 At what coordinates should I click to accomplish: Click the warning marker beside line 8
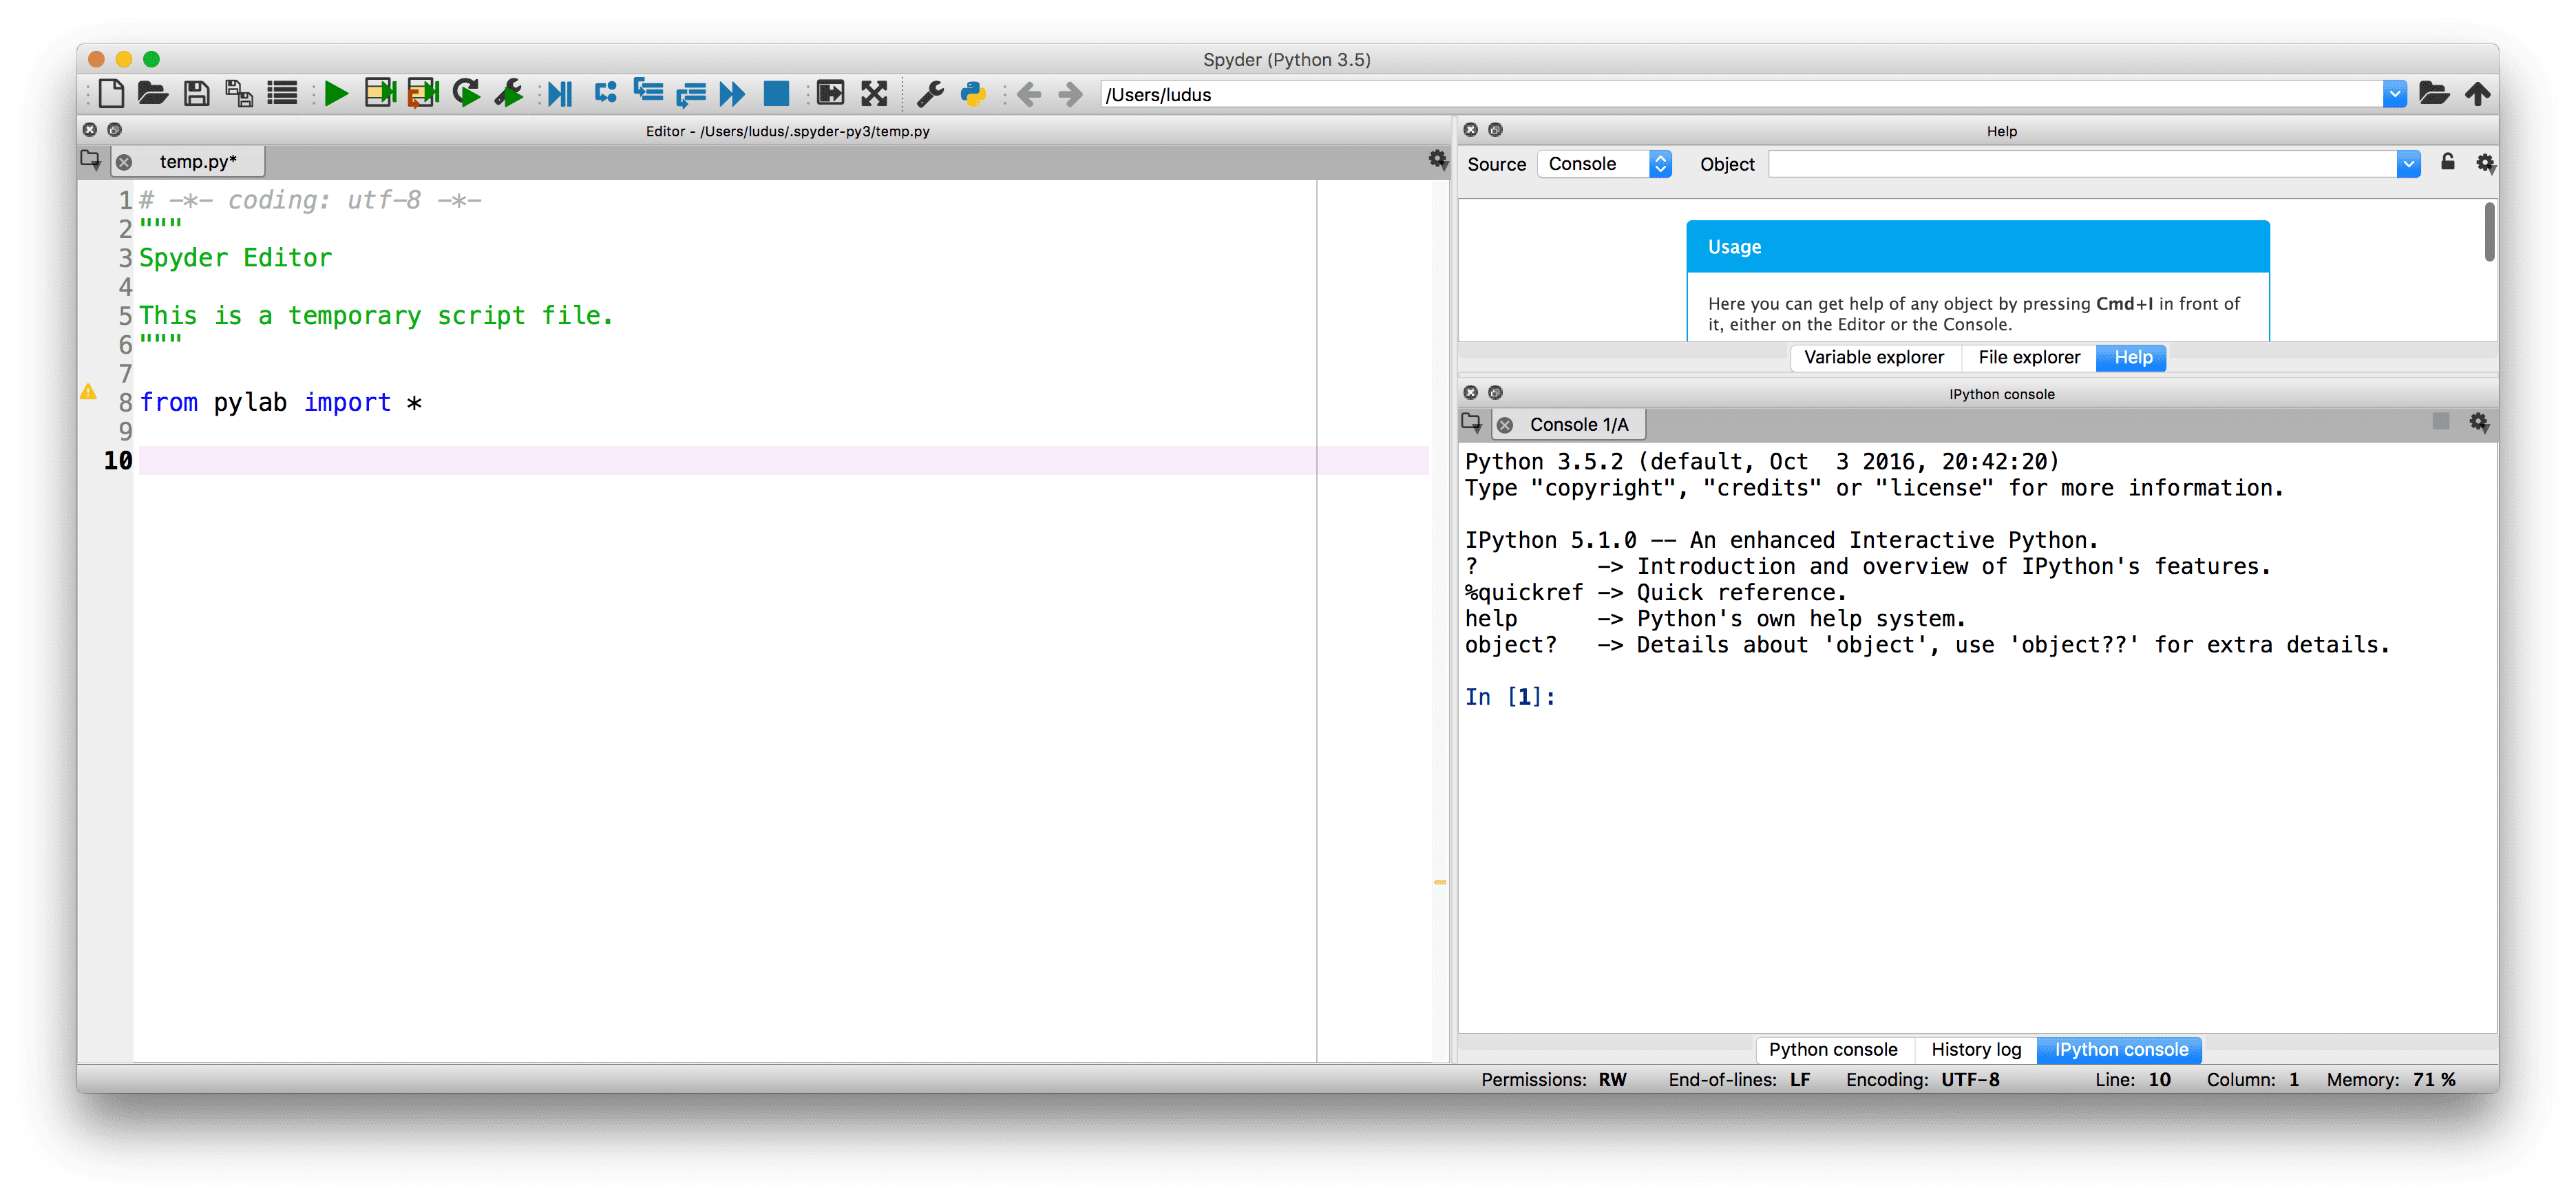click(x=89, y=392)
